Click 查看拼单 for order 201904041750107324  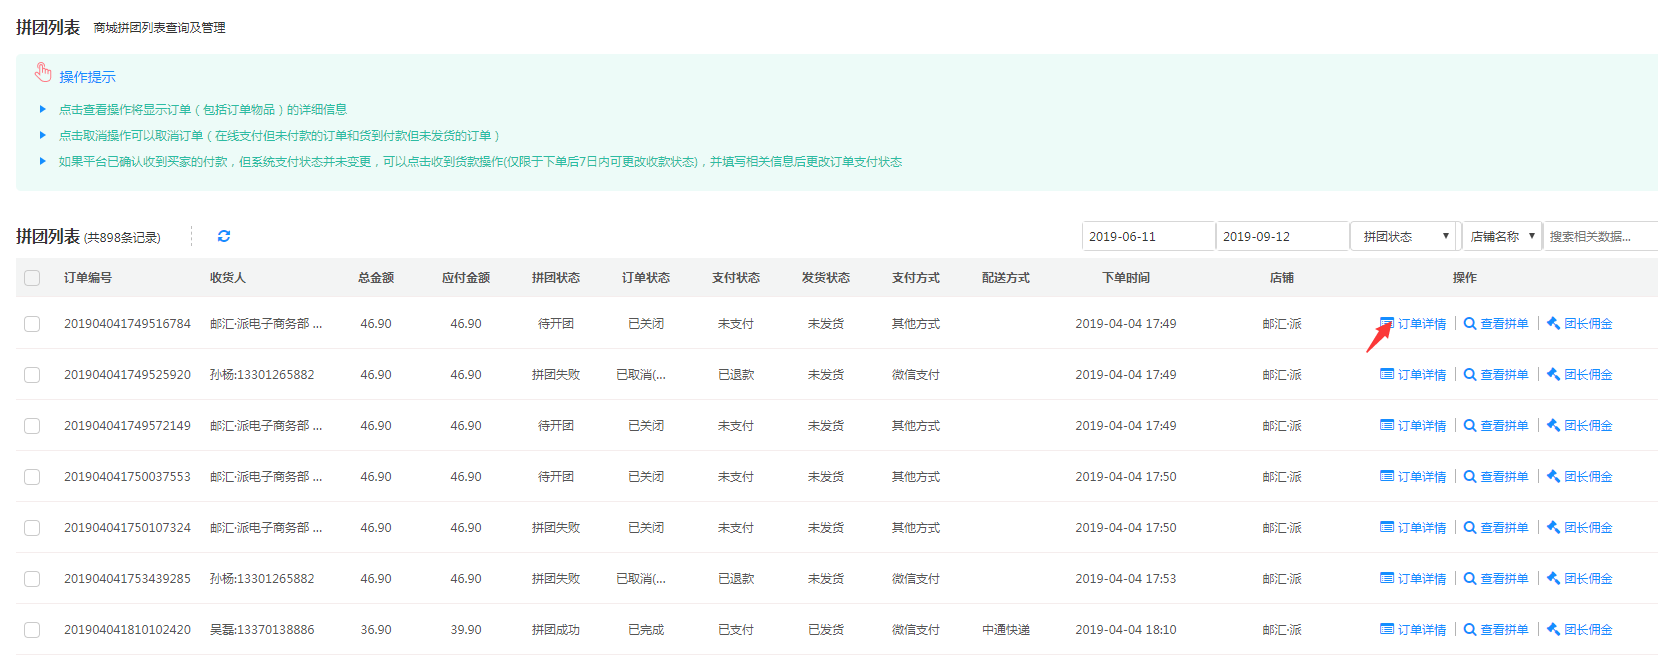pyautogui.click(x=1496, y=528)
